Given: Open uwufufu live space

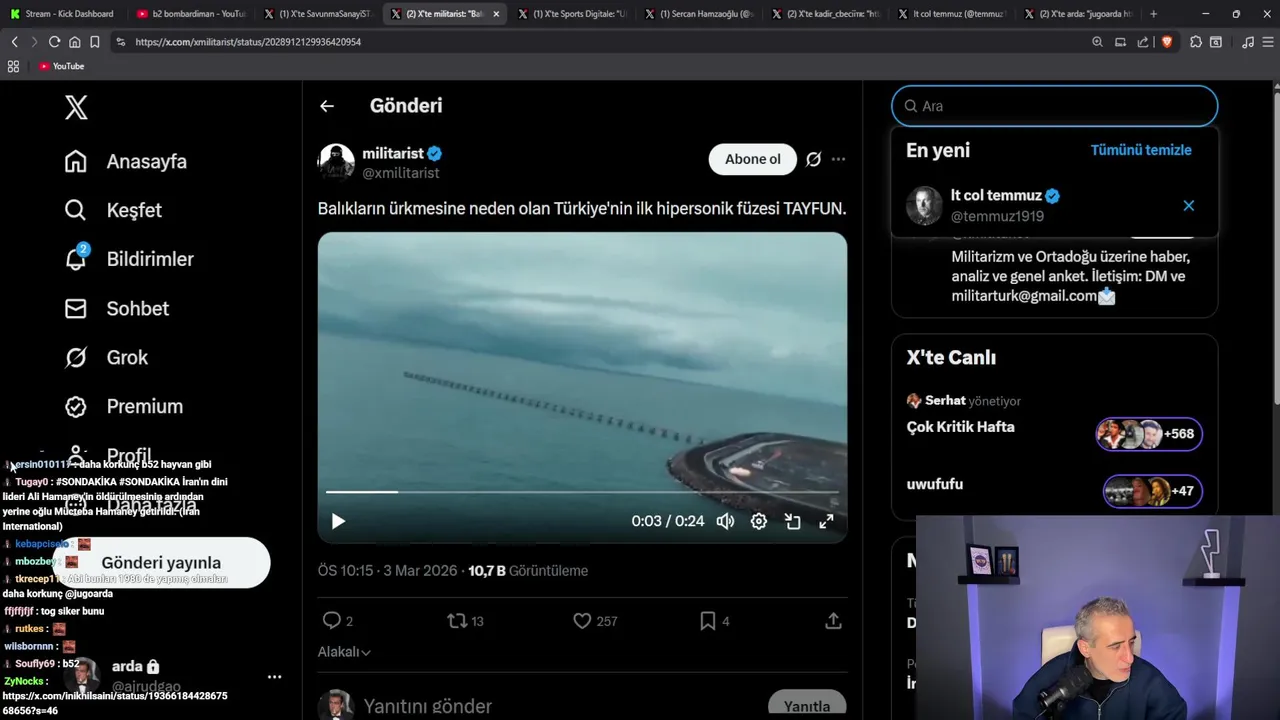Looking at the screenshot, I should coord(935,484).
